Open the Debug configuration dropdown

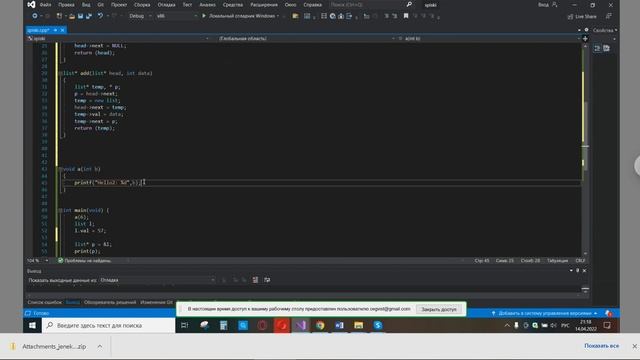(140, 16)
